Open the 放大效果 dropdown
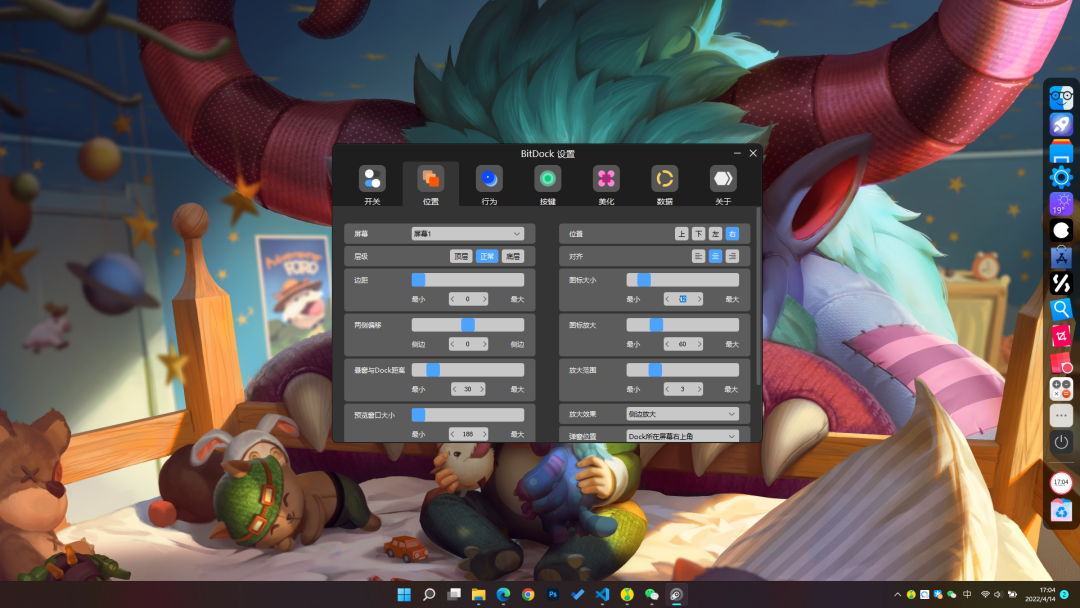 pyautogui.click(x=682, y=414)
